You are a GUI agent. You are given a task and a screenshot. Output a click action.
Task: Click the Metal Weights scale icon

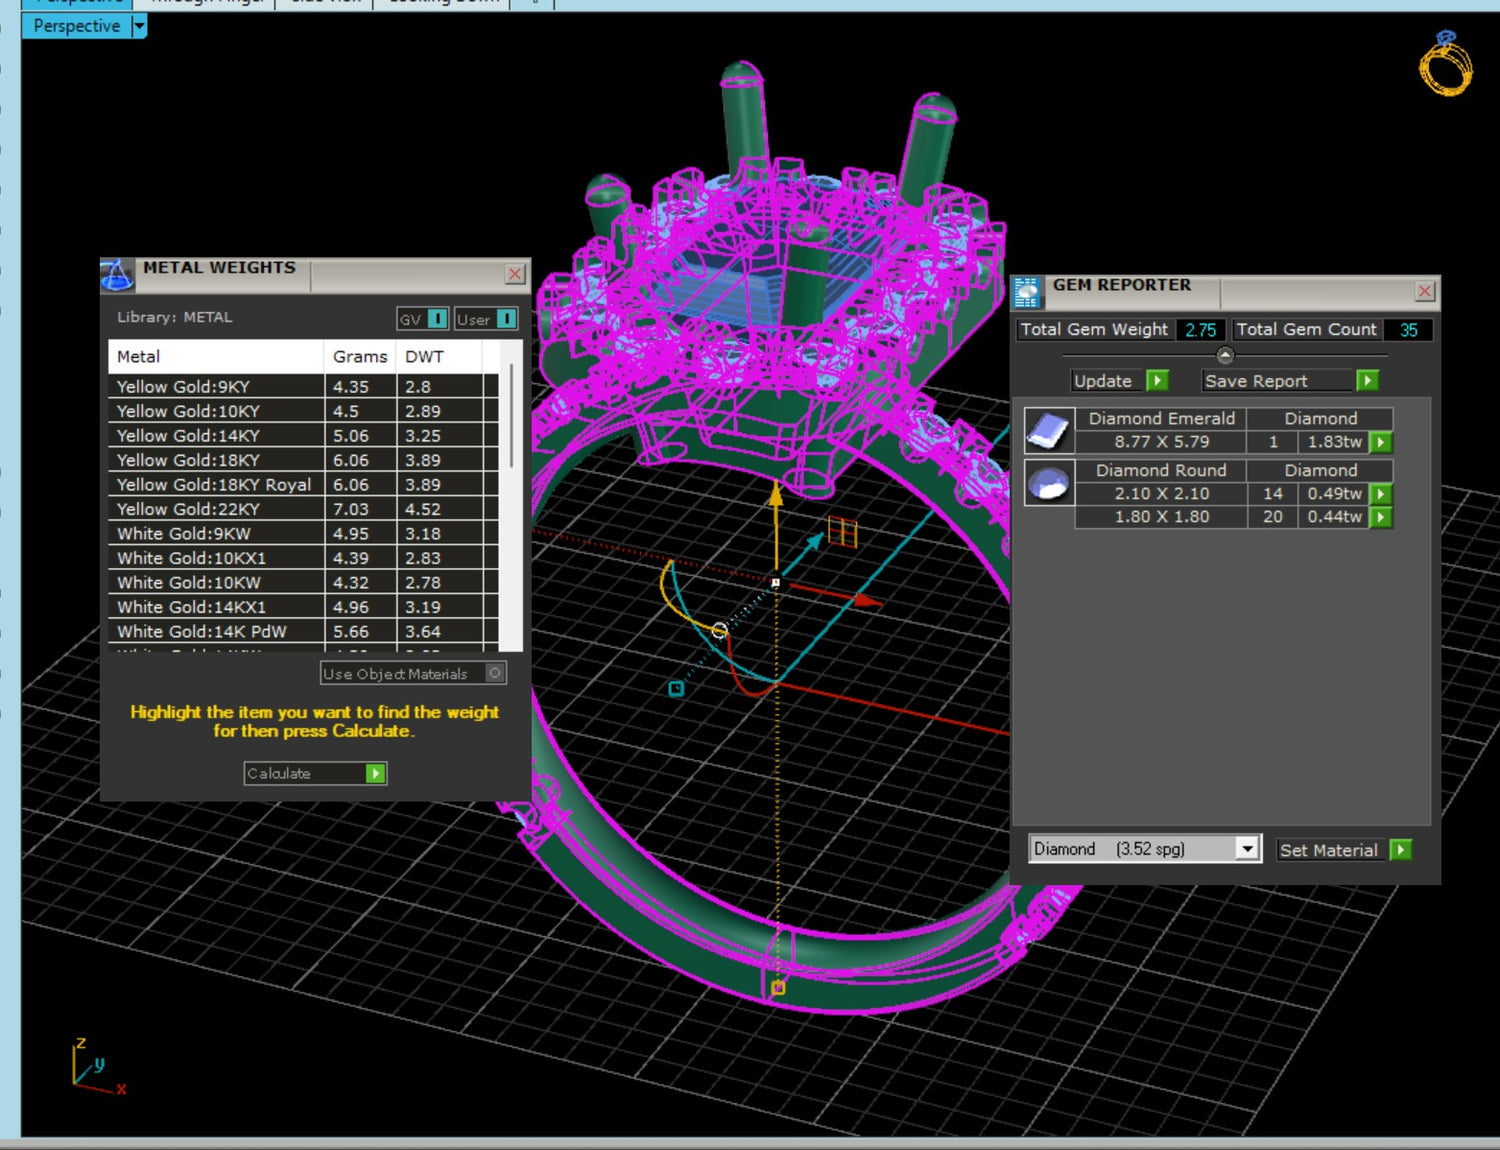pos(117,275)
